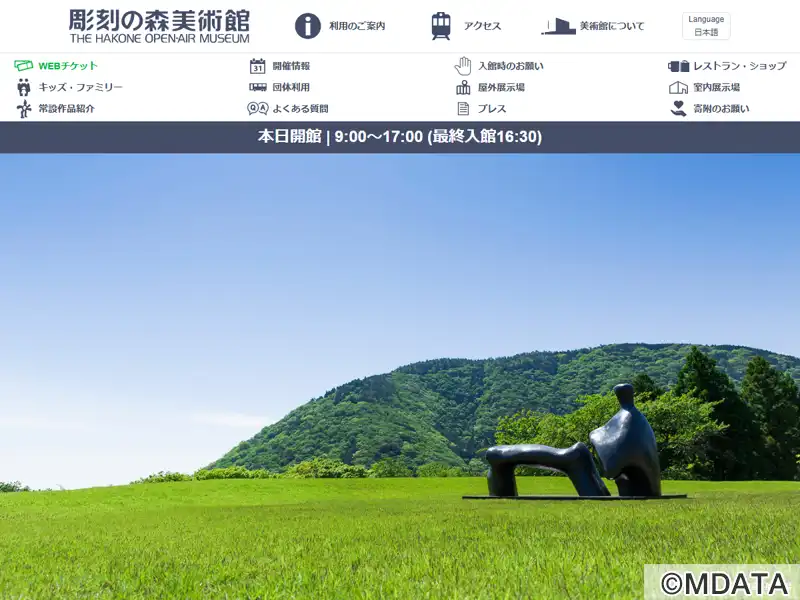The image size is (800, 600).
Task: Open the 利用のご案内 link
Action: (357, 26)
